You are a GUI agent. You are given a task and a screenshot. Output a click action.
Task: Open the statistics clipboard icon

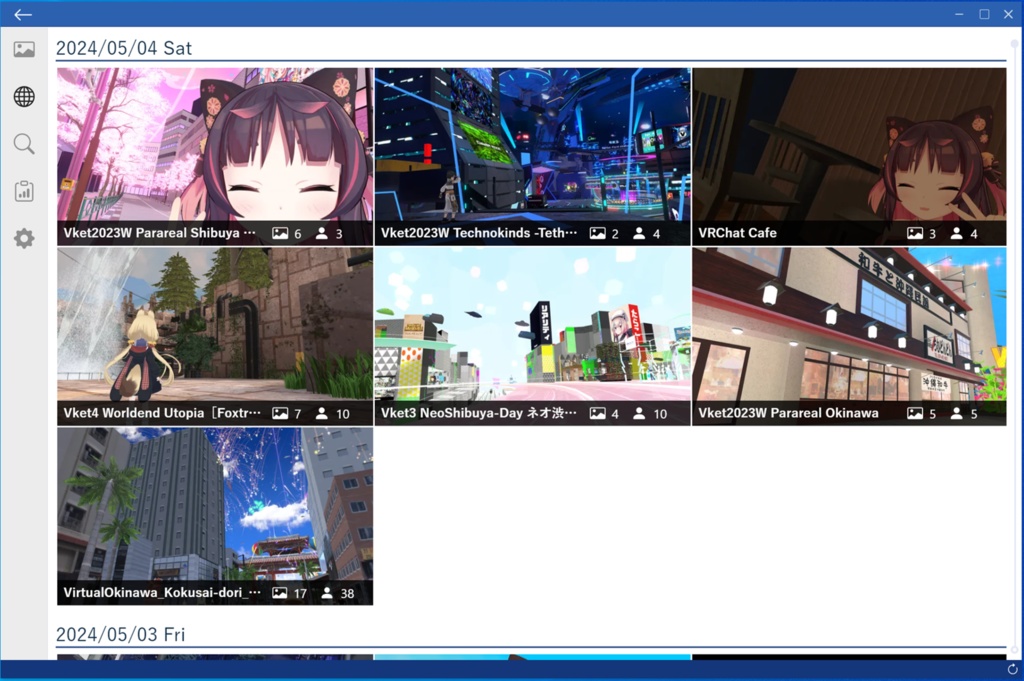coord(23,190)
